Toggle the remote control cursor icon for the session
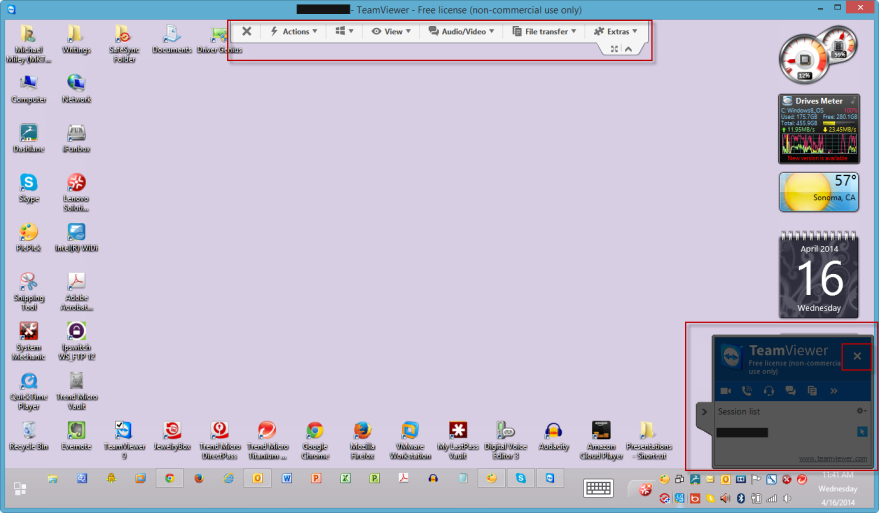This screenshot has width=879, height=513. [x=860, y=431]
